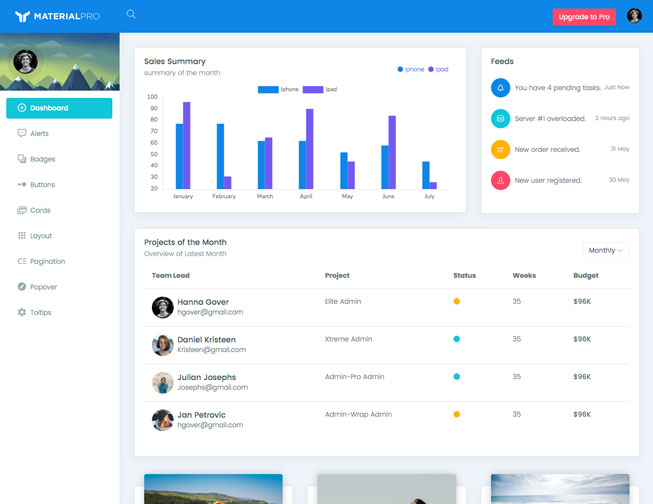Select Dashboard in the sidebar
The width and height of the screenshot is (653, 504).
tap(59, 108)
